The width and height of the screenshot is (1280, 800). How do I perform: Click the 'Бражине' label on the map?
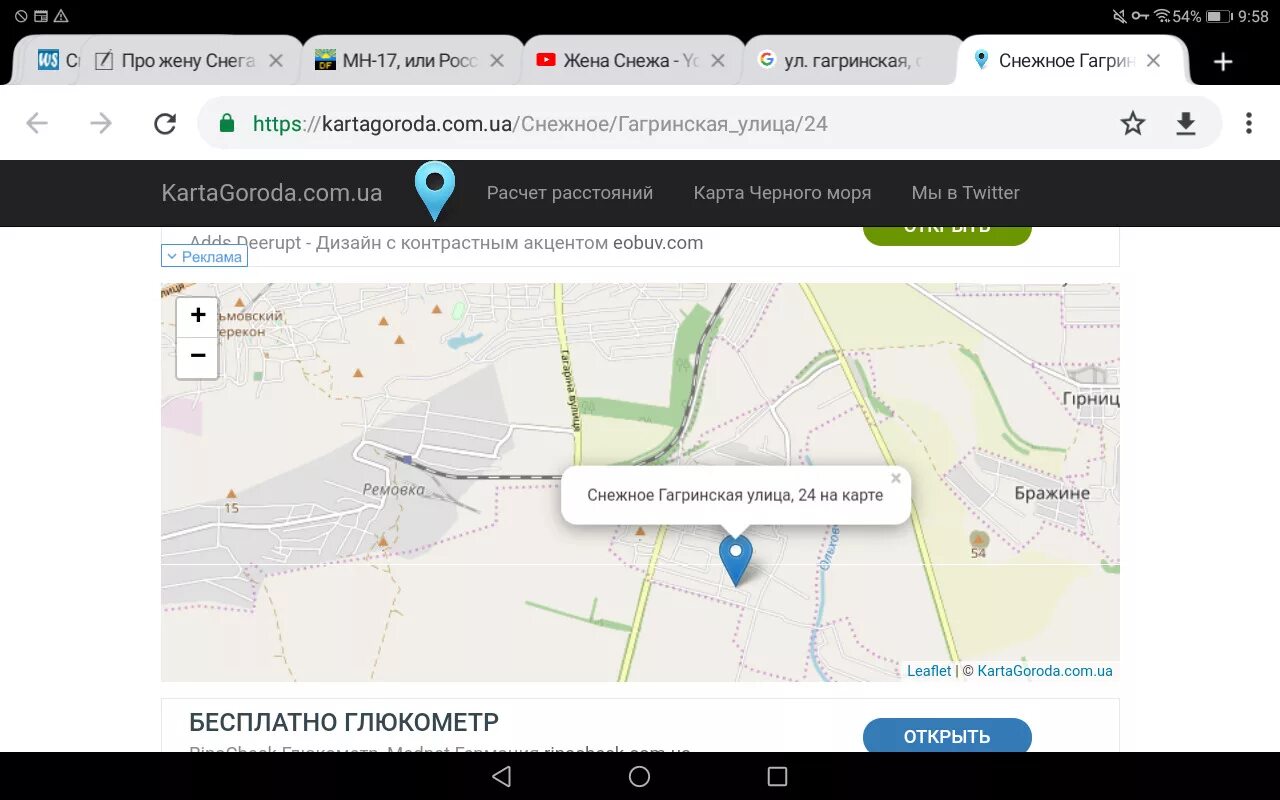(x=1052, y=493)
